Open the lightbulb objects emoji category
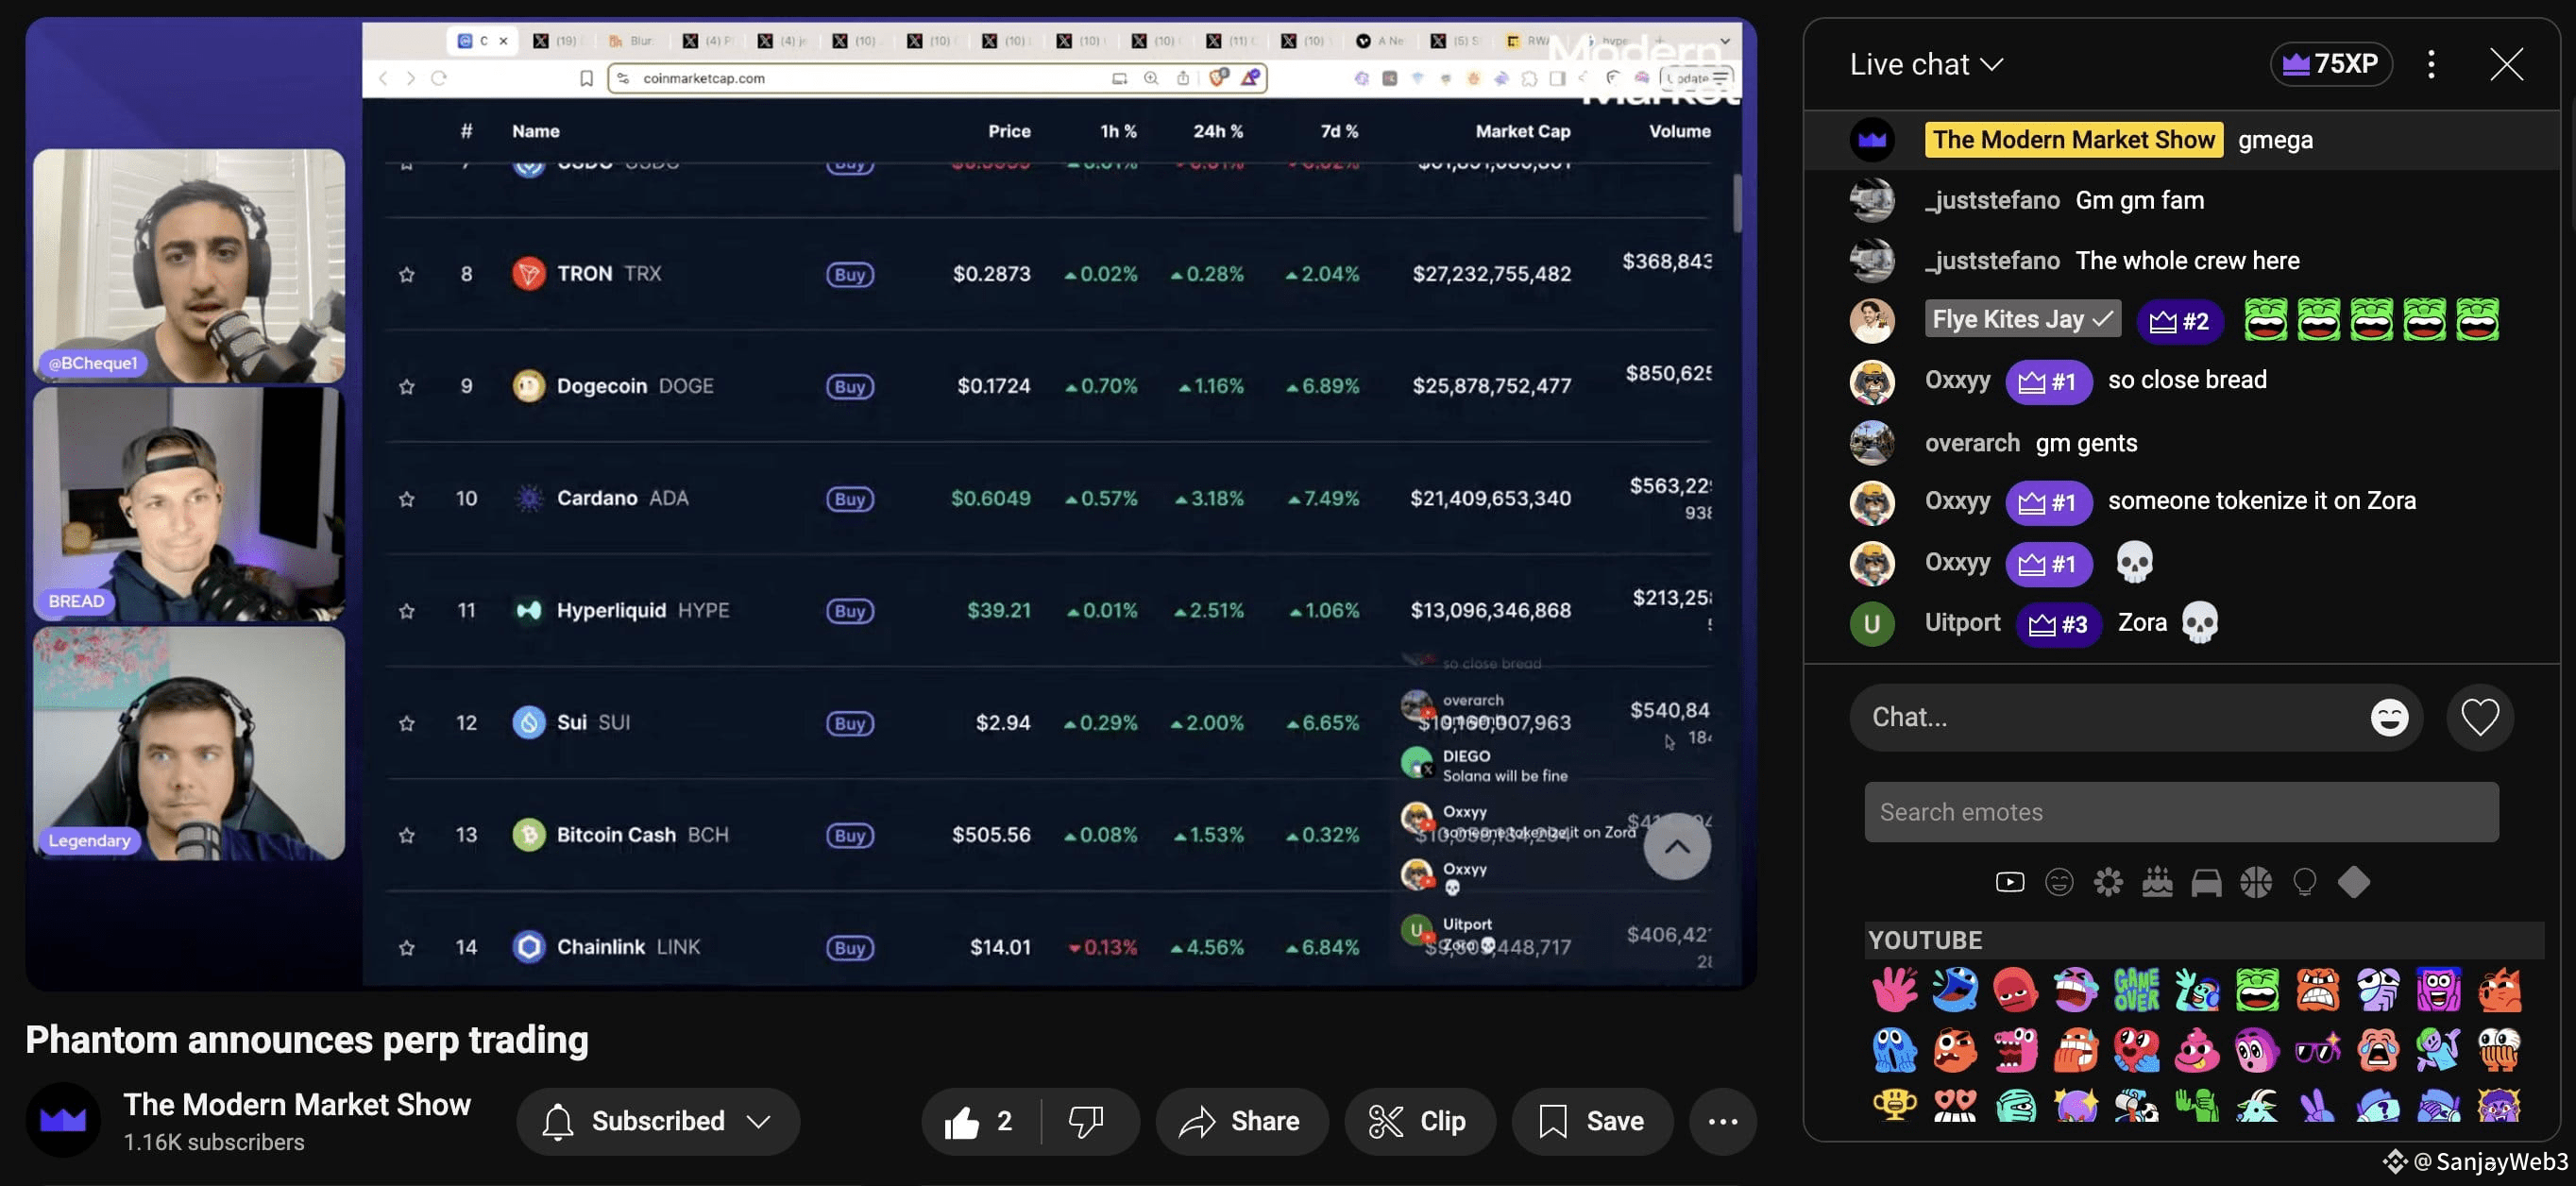Screen dimensions: 2576x1186 [2305, 882]
